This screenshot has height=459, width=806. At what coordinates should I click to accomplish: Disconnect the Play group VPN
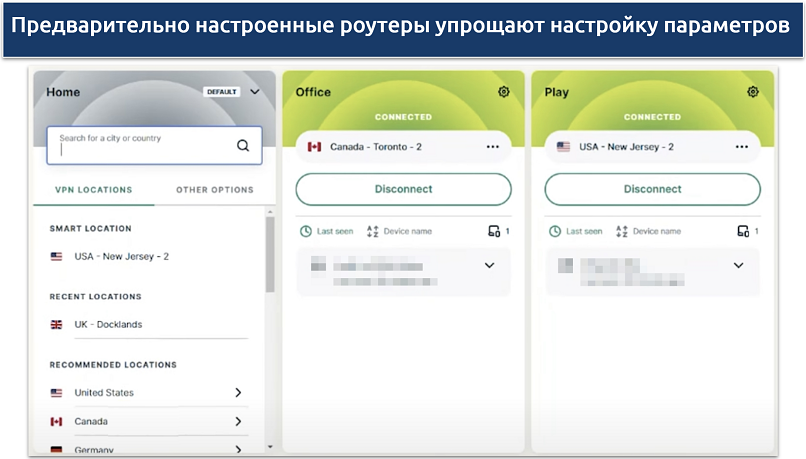pyautogui.click(x=652, y=189)
